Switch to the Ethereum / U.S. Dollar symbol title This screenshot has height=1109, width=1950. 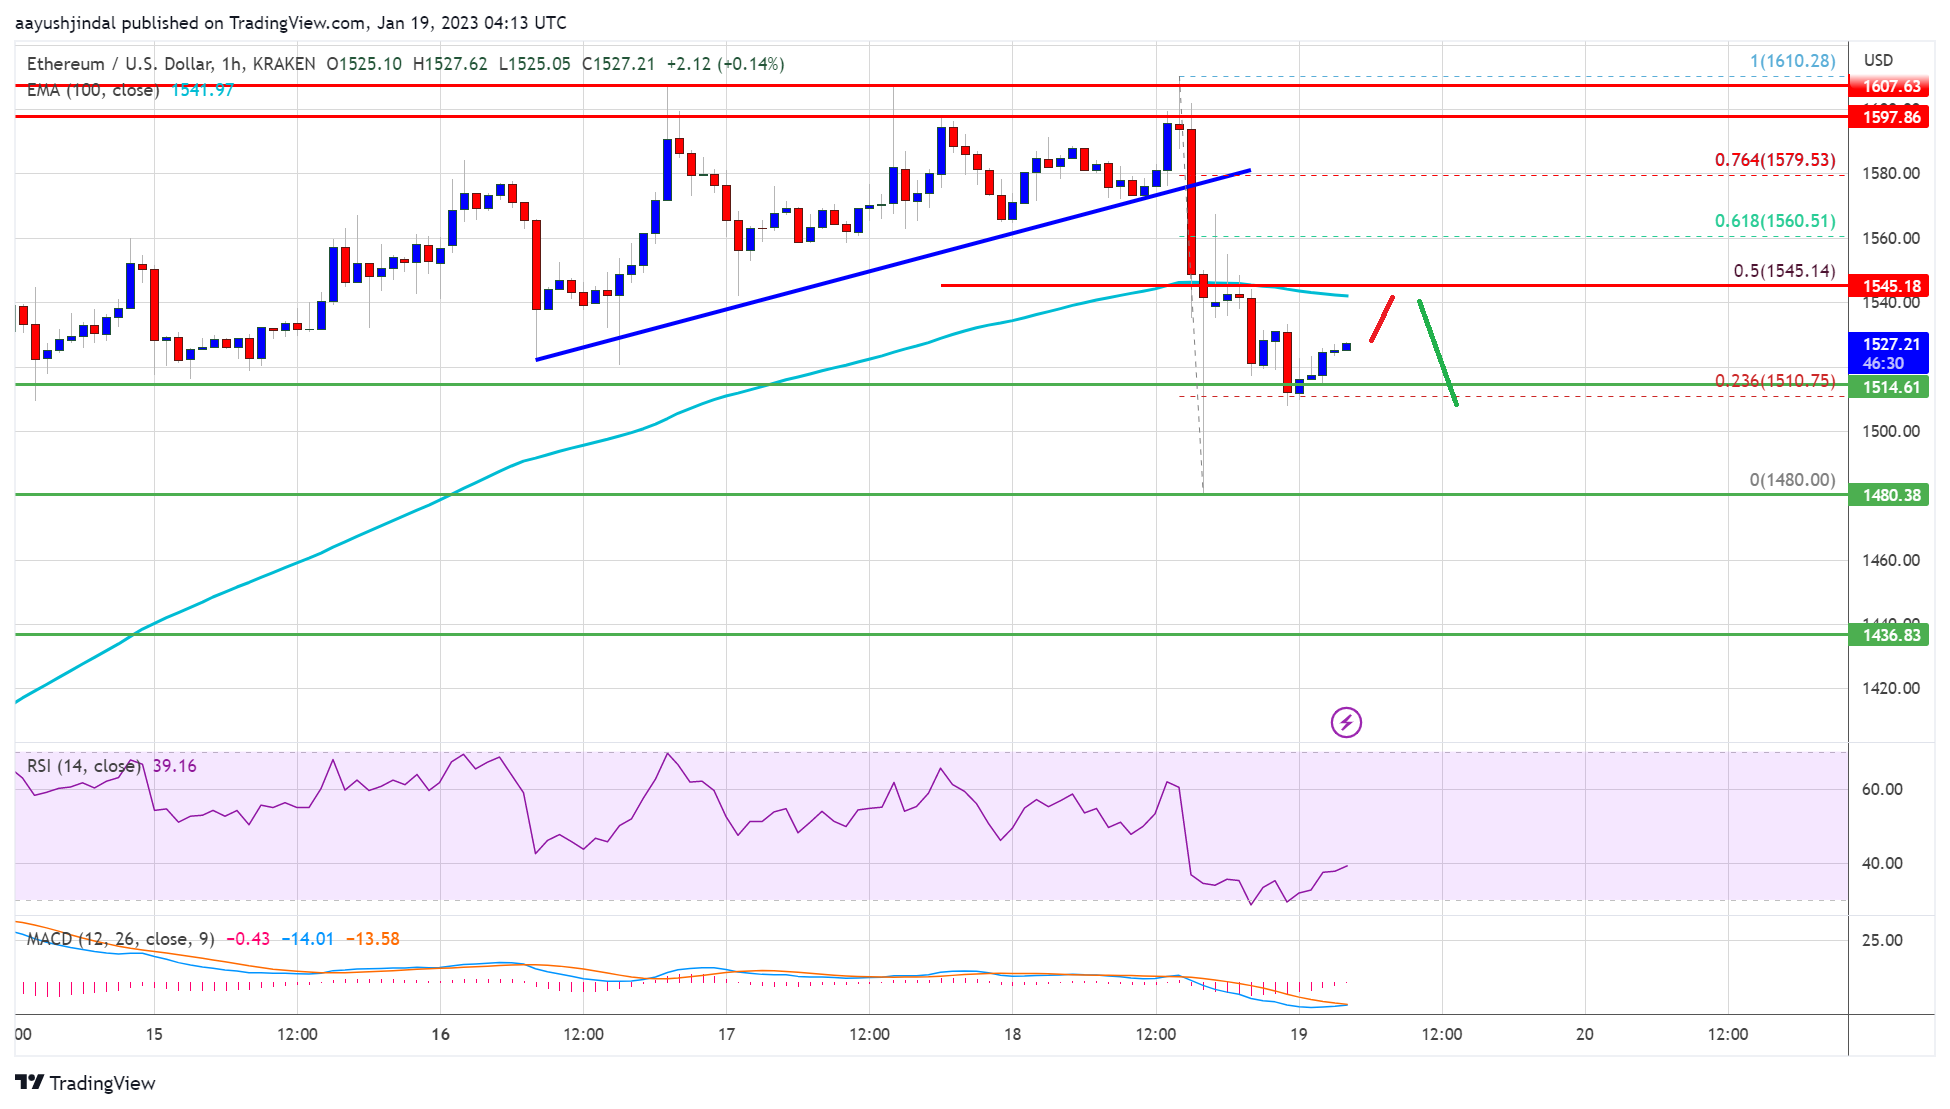(x=115, y=63)
